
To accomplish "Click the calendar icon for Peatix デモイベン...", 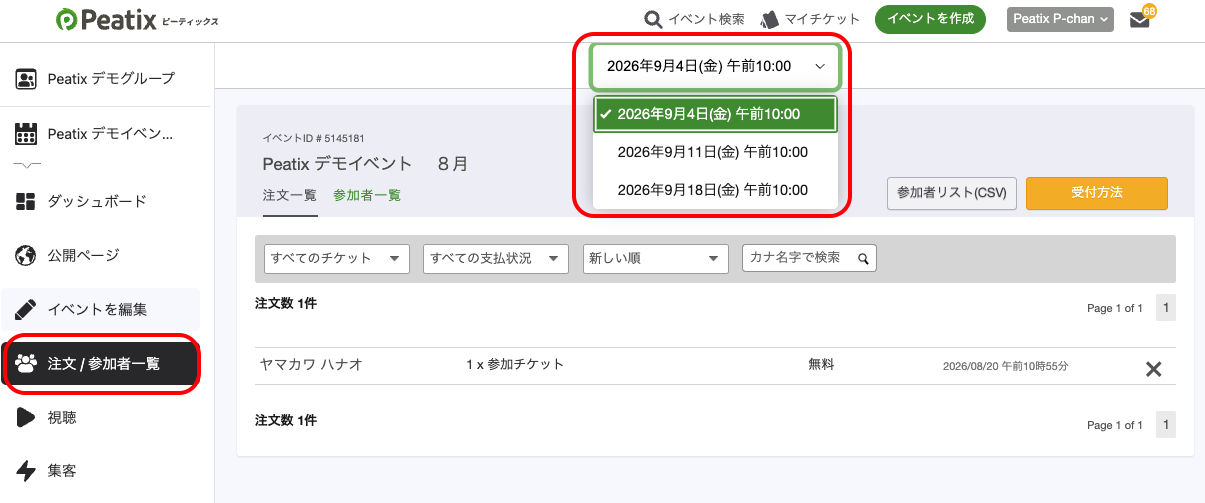I will tap(27, 133).
